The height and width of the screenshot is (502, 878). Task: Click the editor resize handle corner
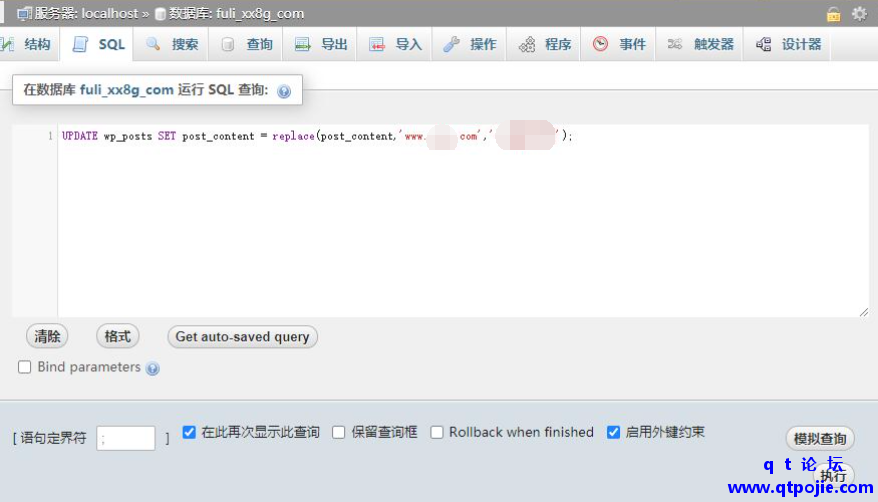[x=863, y=312]
